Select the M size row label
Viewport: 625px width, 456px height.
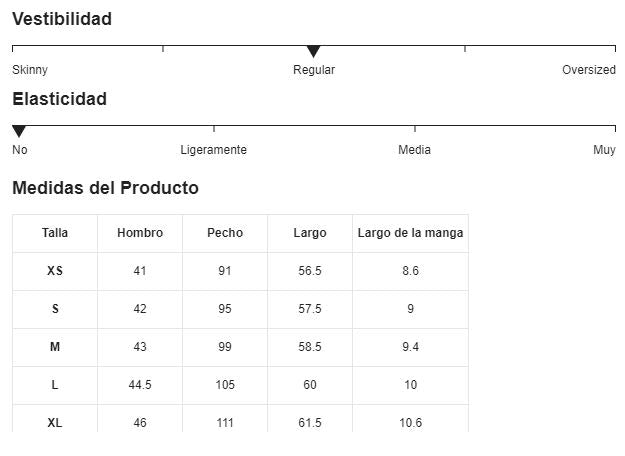pyautogui.click(x=55, y=347)
